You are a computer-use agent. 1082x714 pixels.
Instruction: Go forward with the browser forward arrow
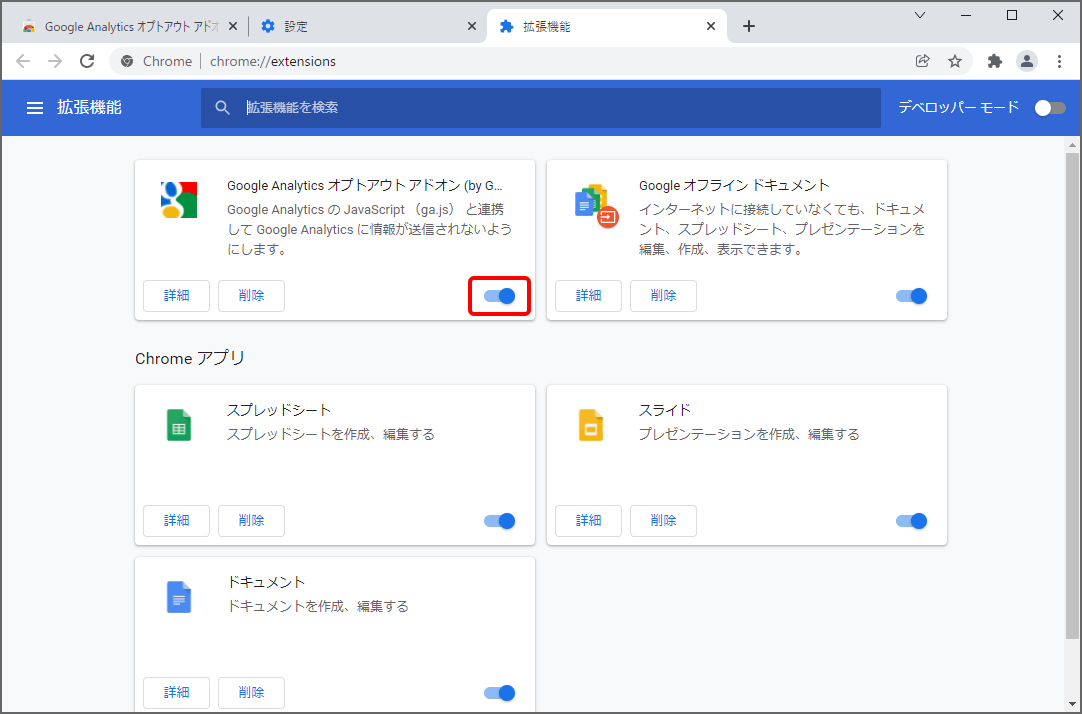click(x=55, y=61)
